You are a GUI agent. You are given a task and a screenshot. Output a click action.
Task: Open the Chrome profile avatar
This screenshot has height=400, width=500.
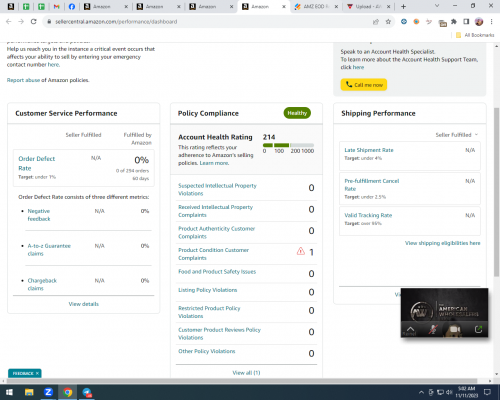(479, 22)
